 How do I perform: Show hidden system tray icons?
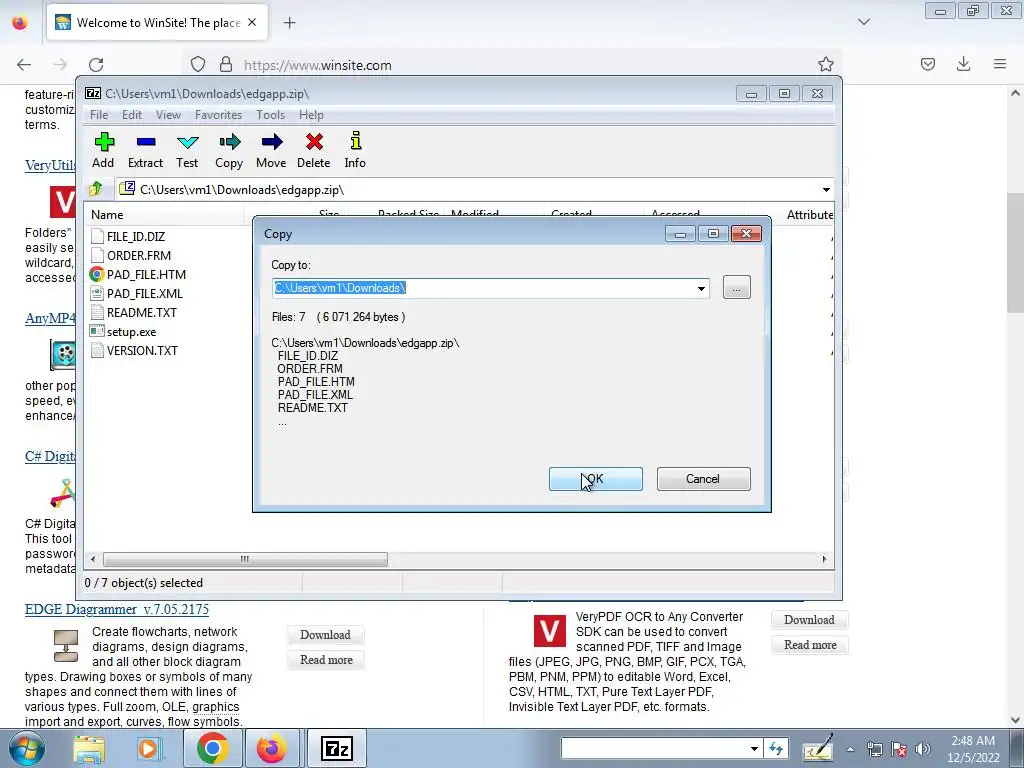click(x=850, y=749)
